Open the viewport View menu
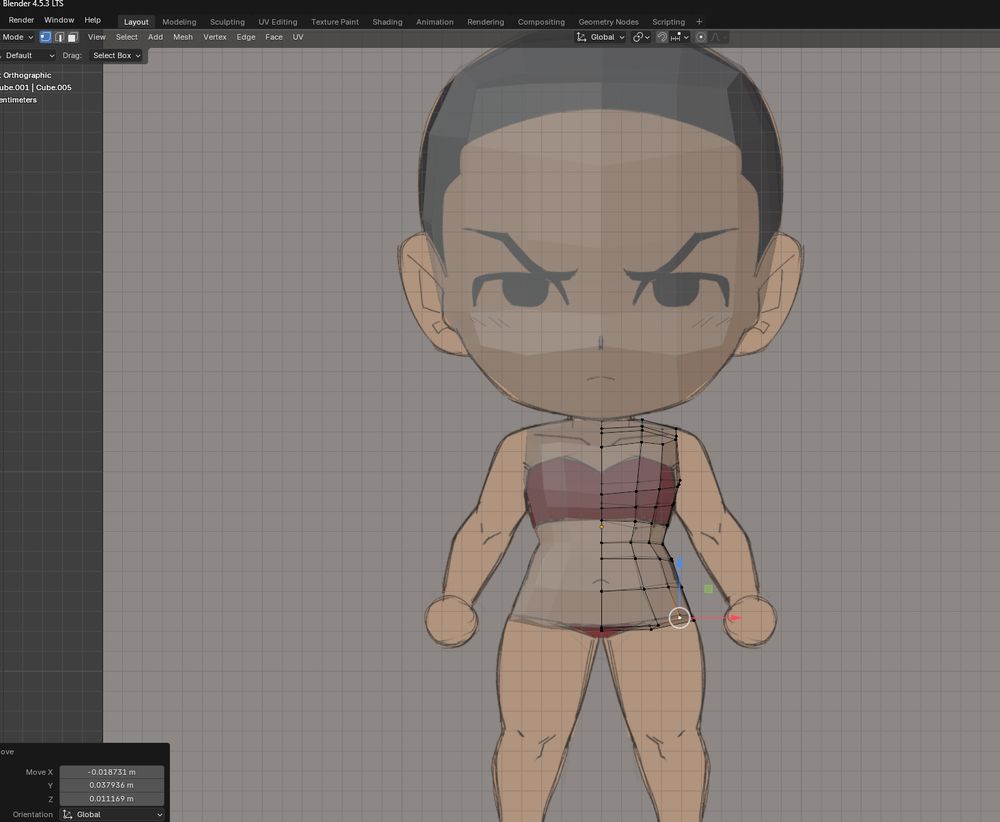 (96, 37)
